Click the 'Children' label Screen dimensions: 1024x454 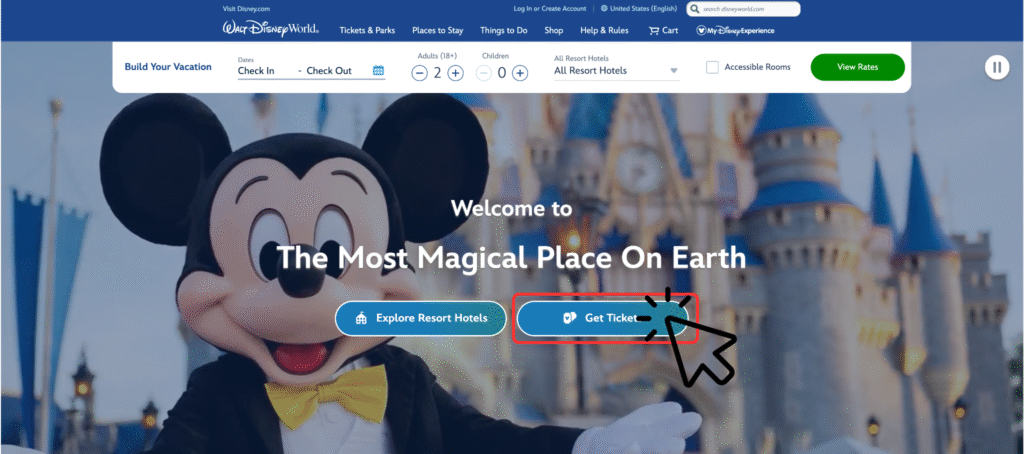coord(495,56)
